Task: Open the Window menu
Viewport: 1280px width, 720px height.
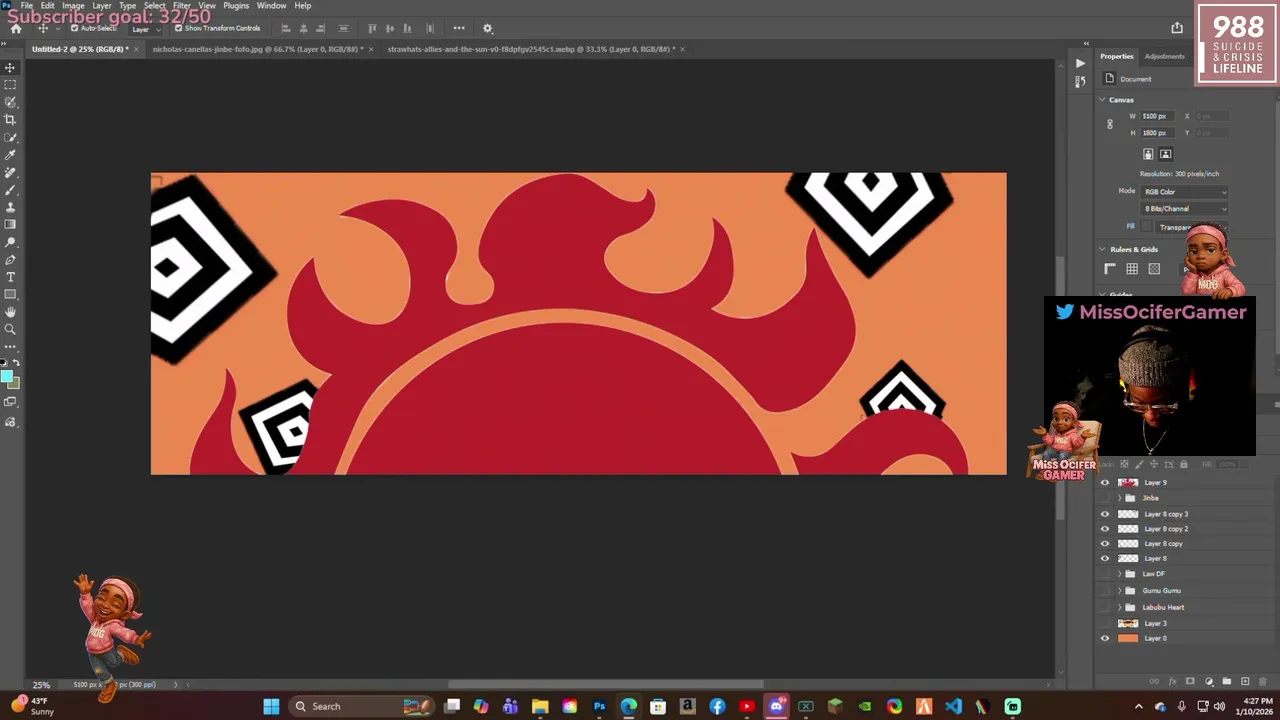Action: (x=271, y=6)
